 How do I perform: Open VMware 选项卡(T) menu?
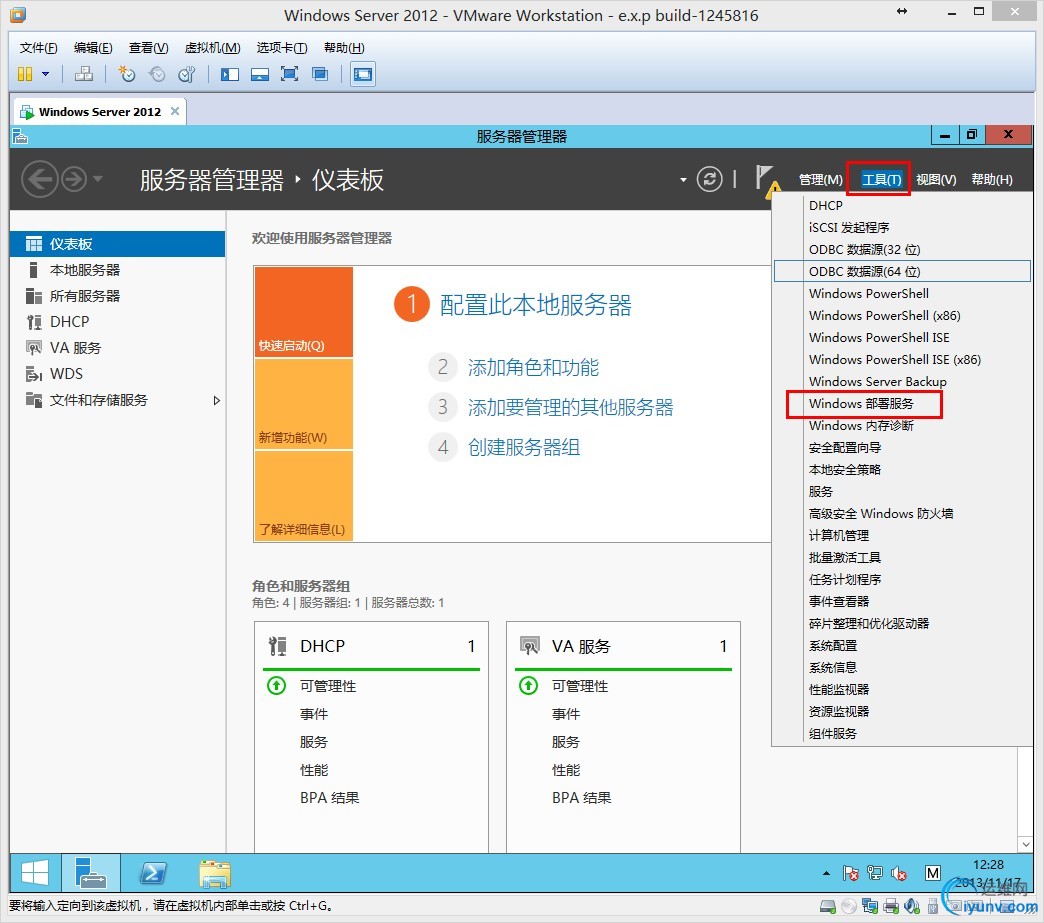click(x=282, y=47)
